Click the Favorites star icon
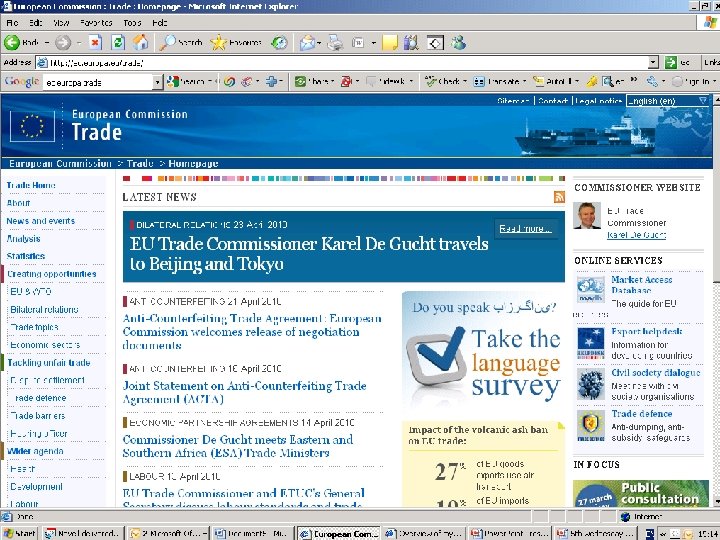The image size is (720, 540). pos(219,43)
